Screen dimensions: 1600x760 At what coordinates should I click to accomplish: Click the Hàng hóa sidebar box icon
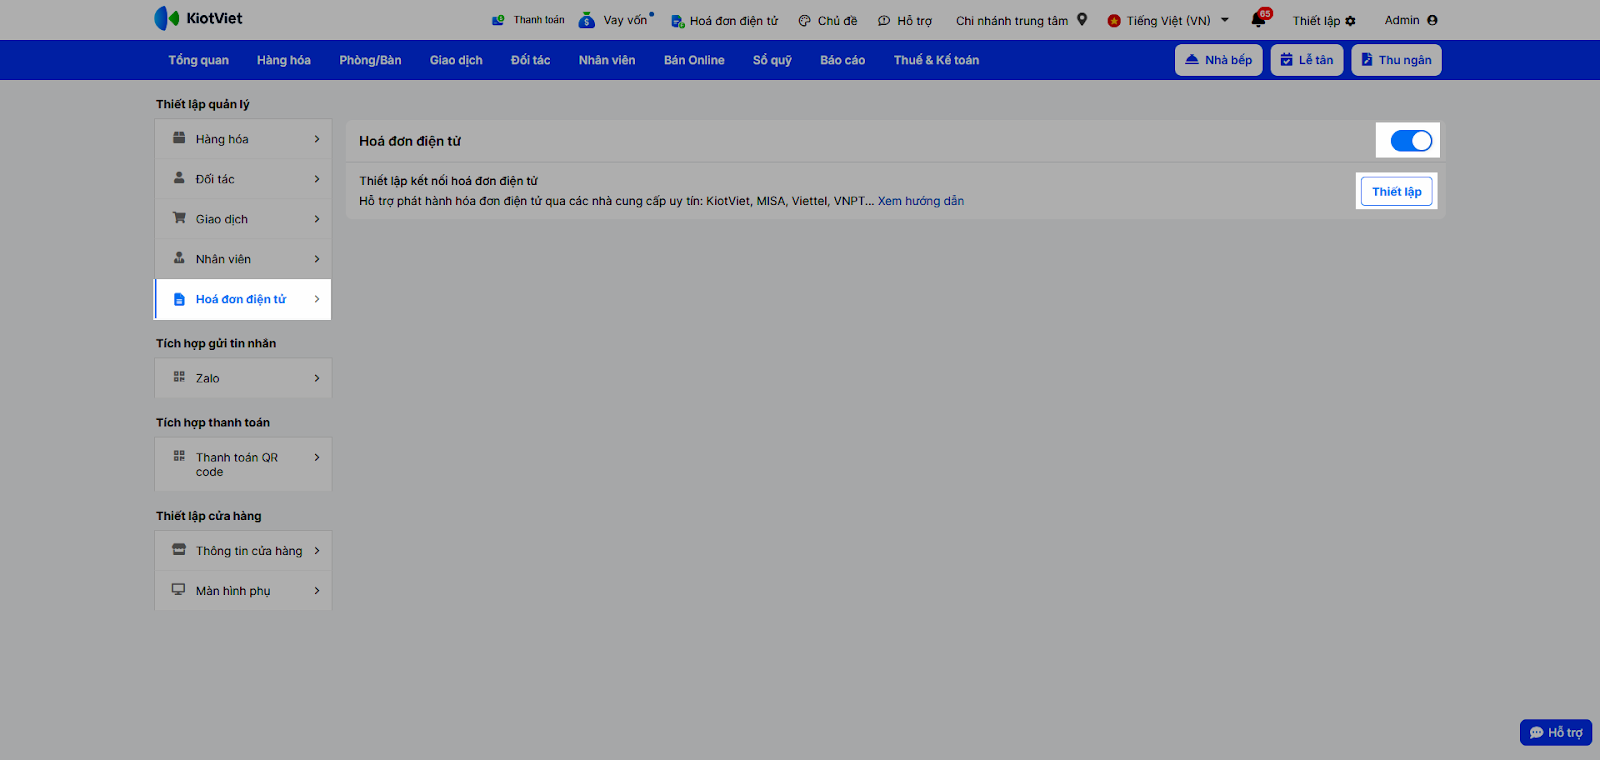[179, 138]
